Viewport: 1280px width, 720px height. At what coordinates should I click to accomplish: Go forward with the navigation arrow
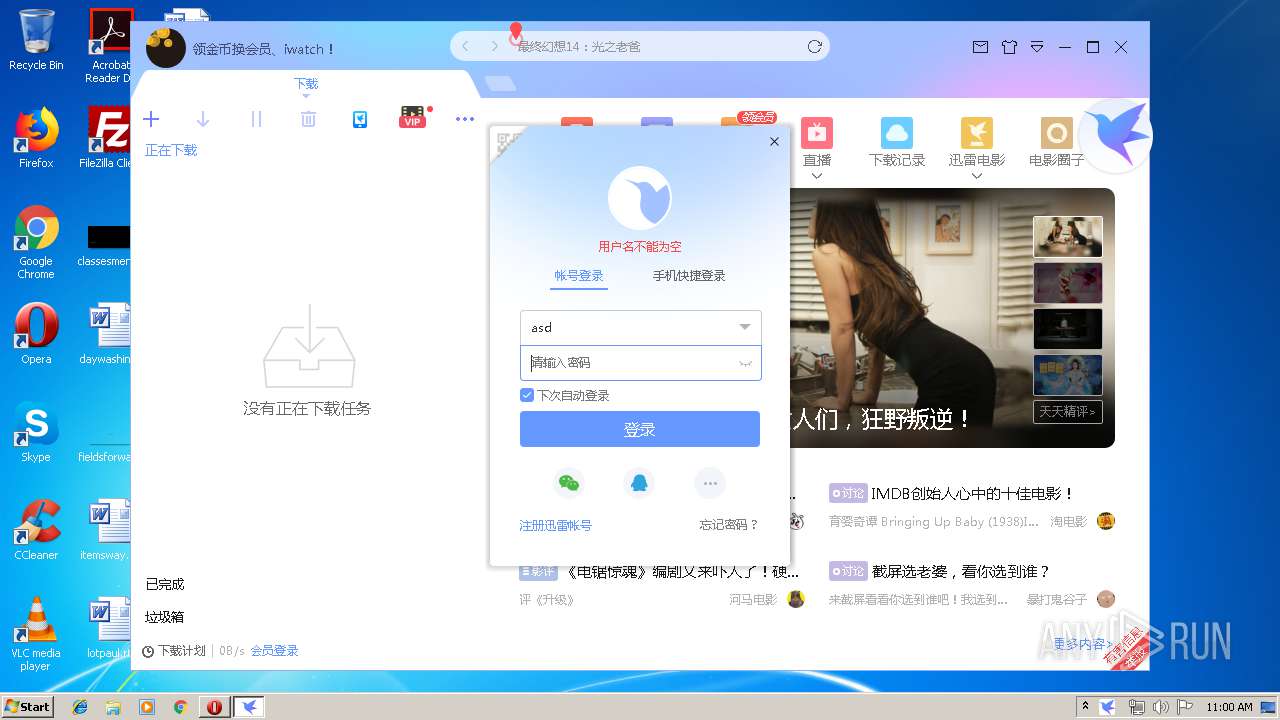point(494,46)
